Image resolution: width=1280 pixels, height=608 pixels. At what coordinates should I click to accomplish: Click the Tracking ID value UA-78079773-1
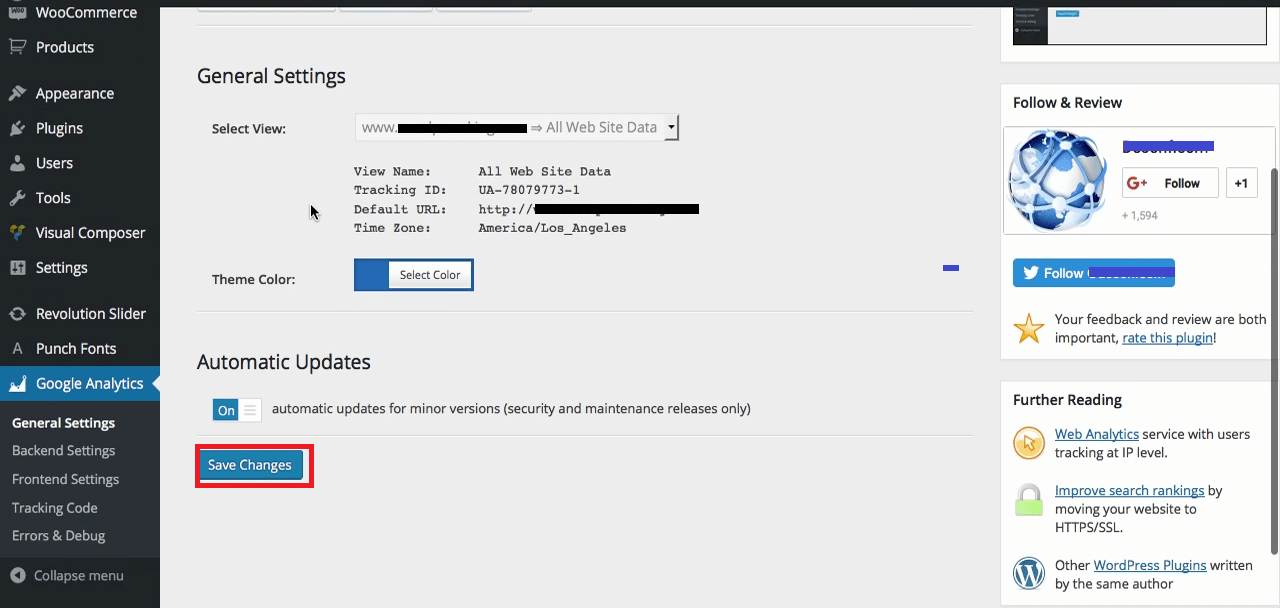click(529, 190)
